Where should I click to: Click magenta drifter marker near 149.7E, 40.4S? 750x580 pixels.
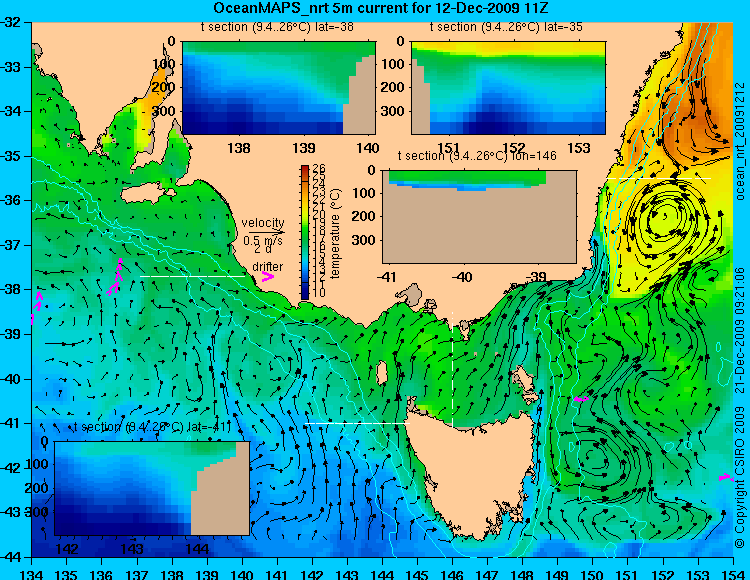pos(581,398)
